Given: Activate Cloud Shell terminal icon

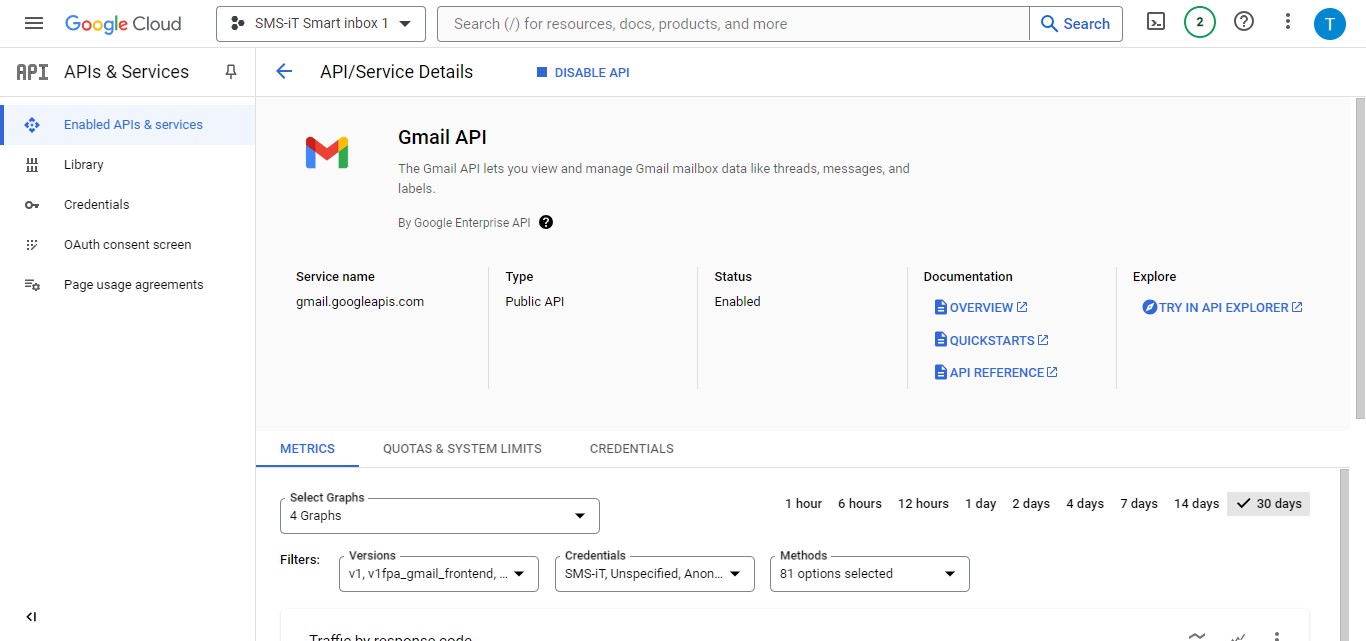Looking at the screenshot, I should [1156, 22].
